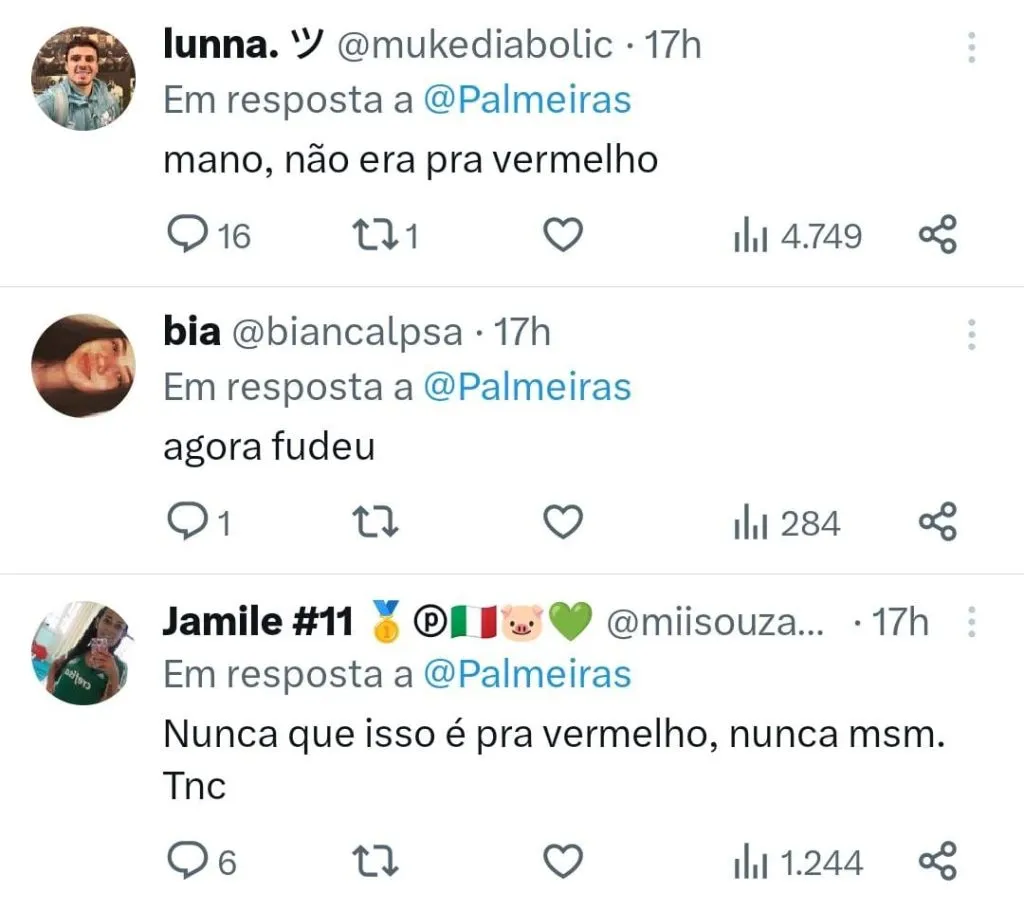Retweet bia's 'agora fudeu' tweet
Viewport: 1024px width, 911px height.
(x=376, y=522)
